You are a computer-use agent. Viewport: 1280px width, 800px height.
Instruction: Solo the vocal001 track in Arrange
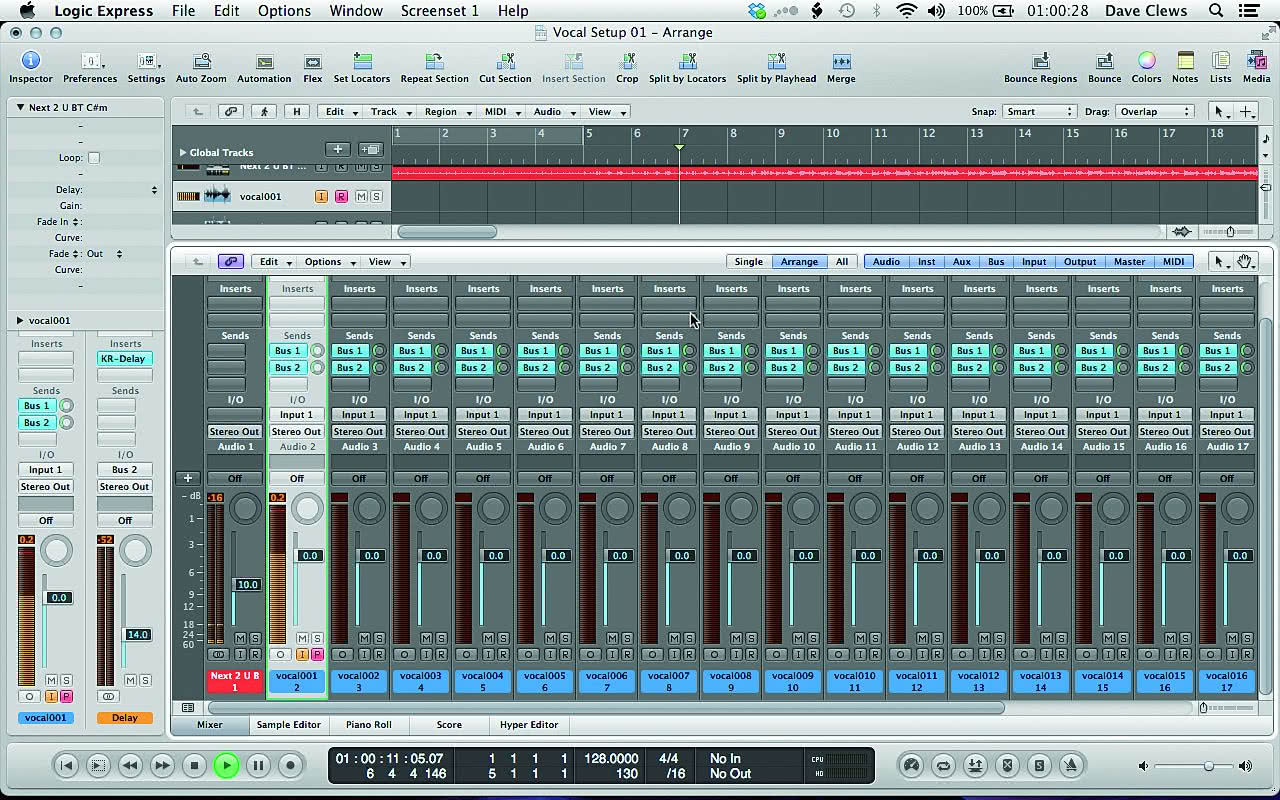coord(376,197)
